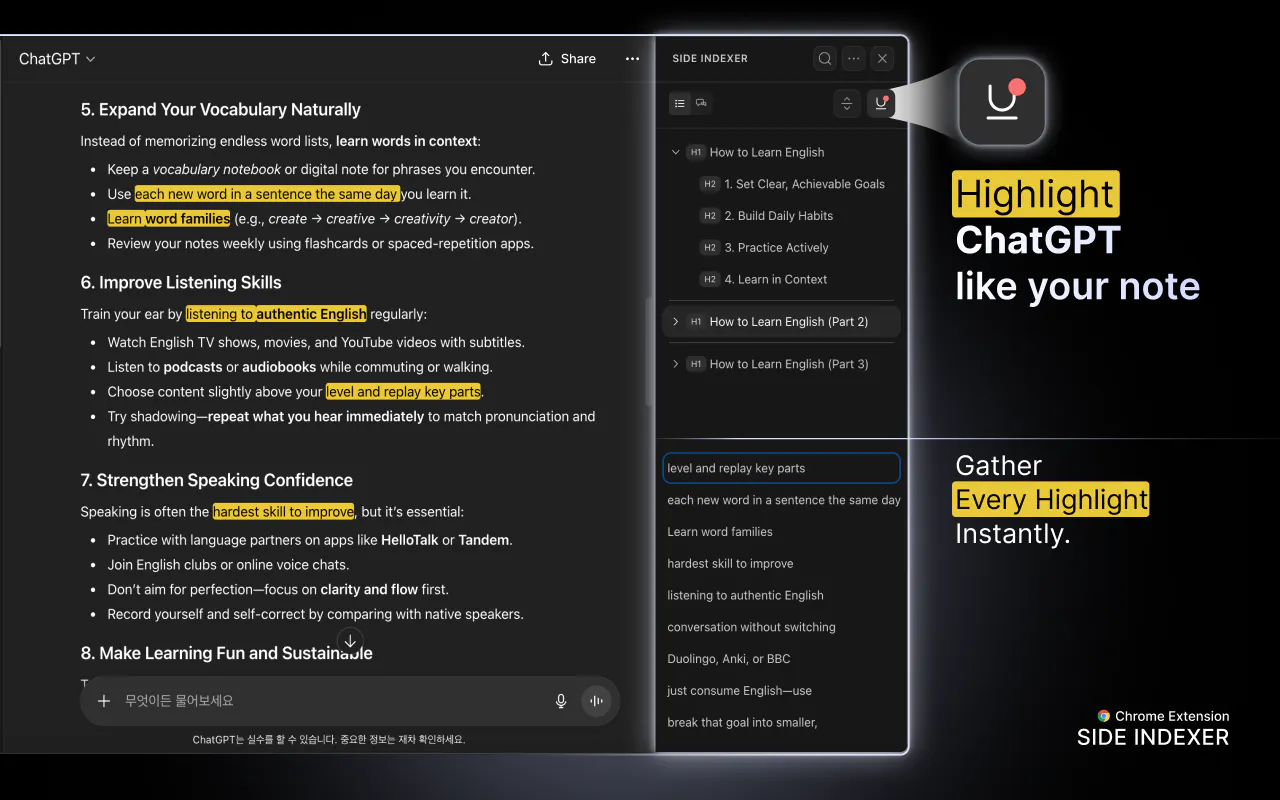Click the Share button in ChatGPT header
Viewport: 1280px width, 800px height.
pyautogui.click(x=567, y=59)
